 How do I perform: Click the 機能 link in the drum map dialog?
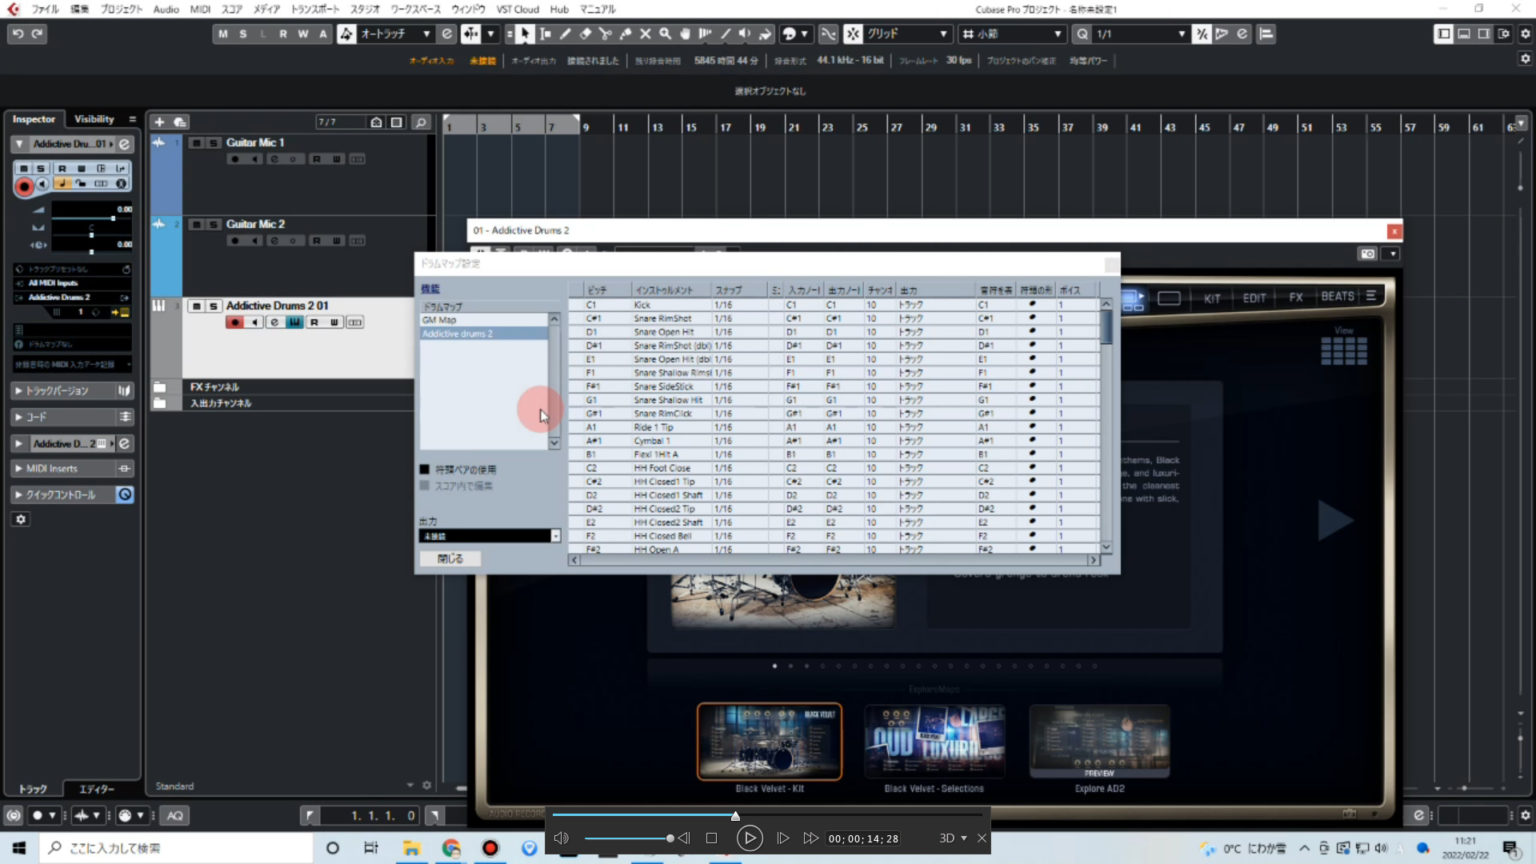click(430, 287)
